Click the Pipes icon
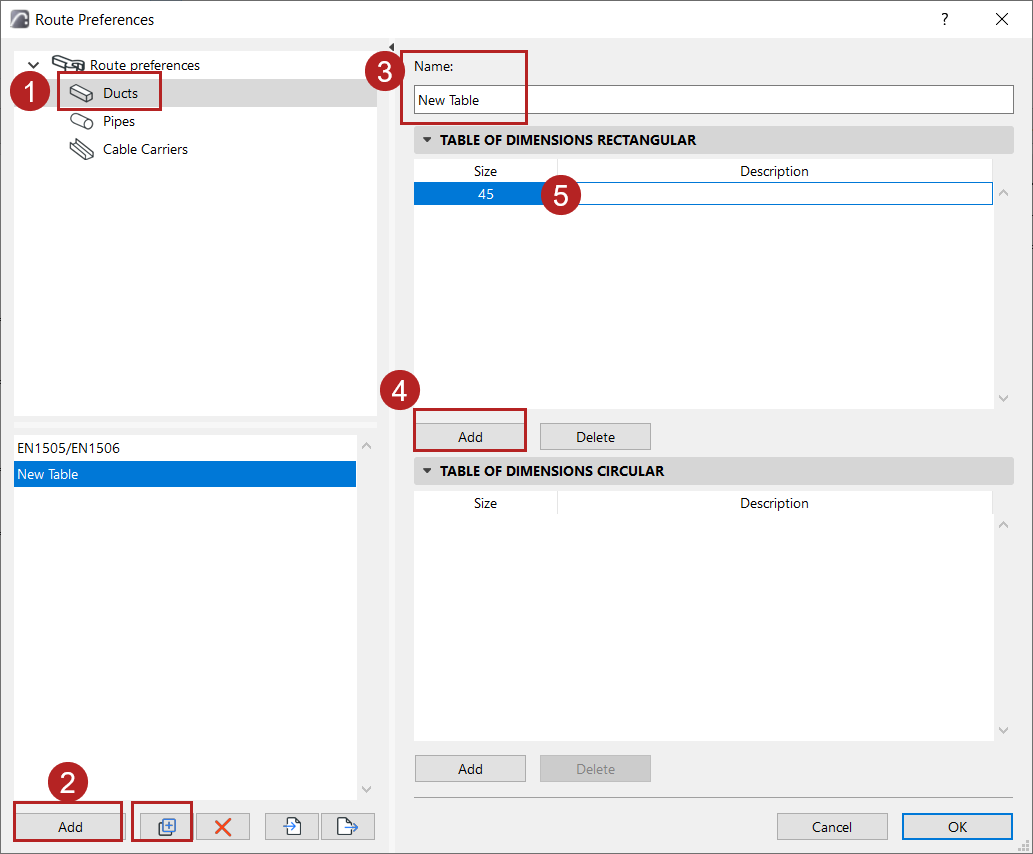 82,121
